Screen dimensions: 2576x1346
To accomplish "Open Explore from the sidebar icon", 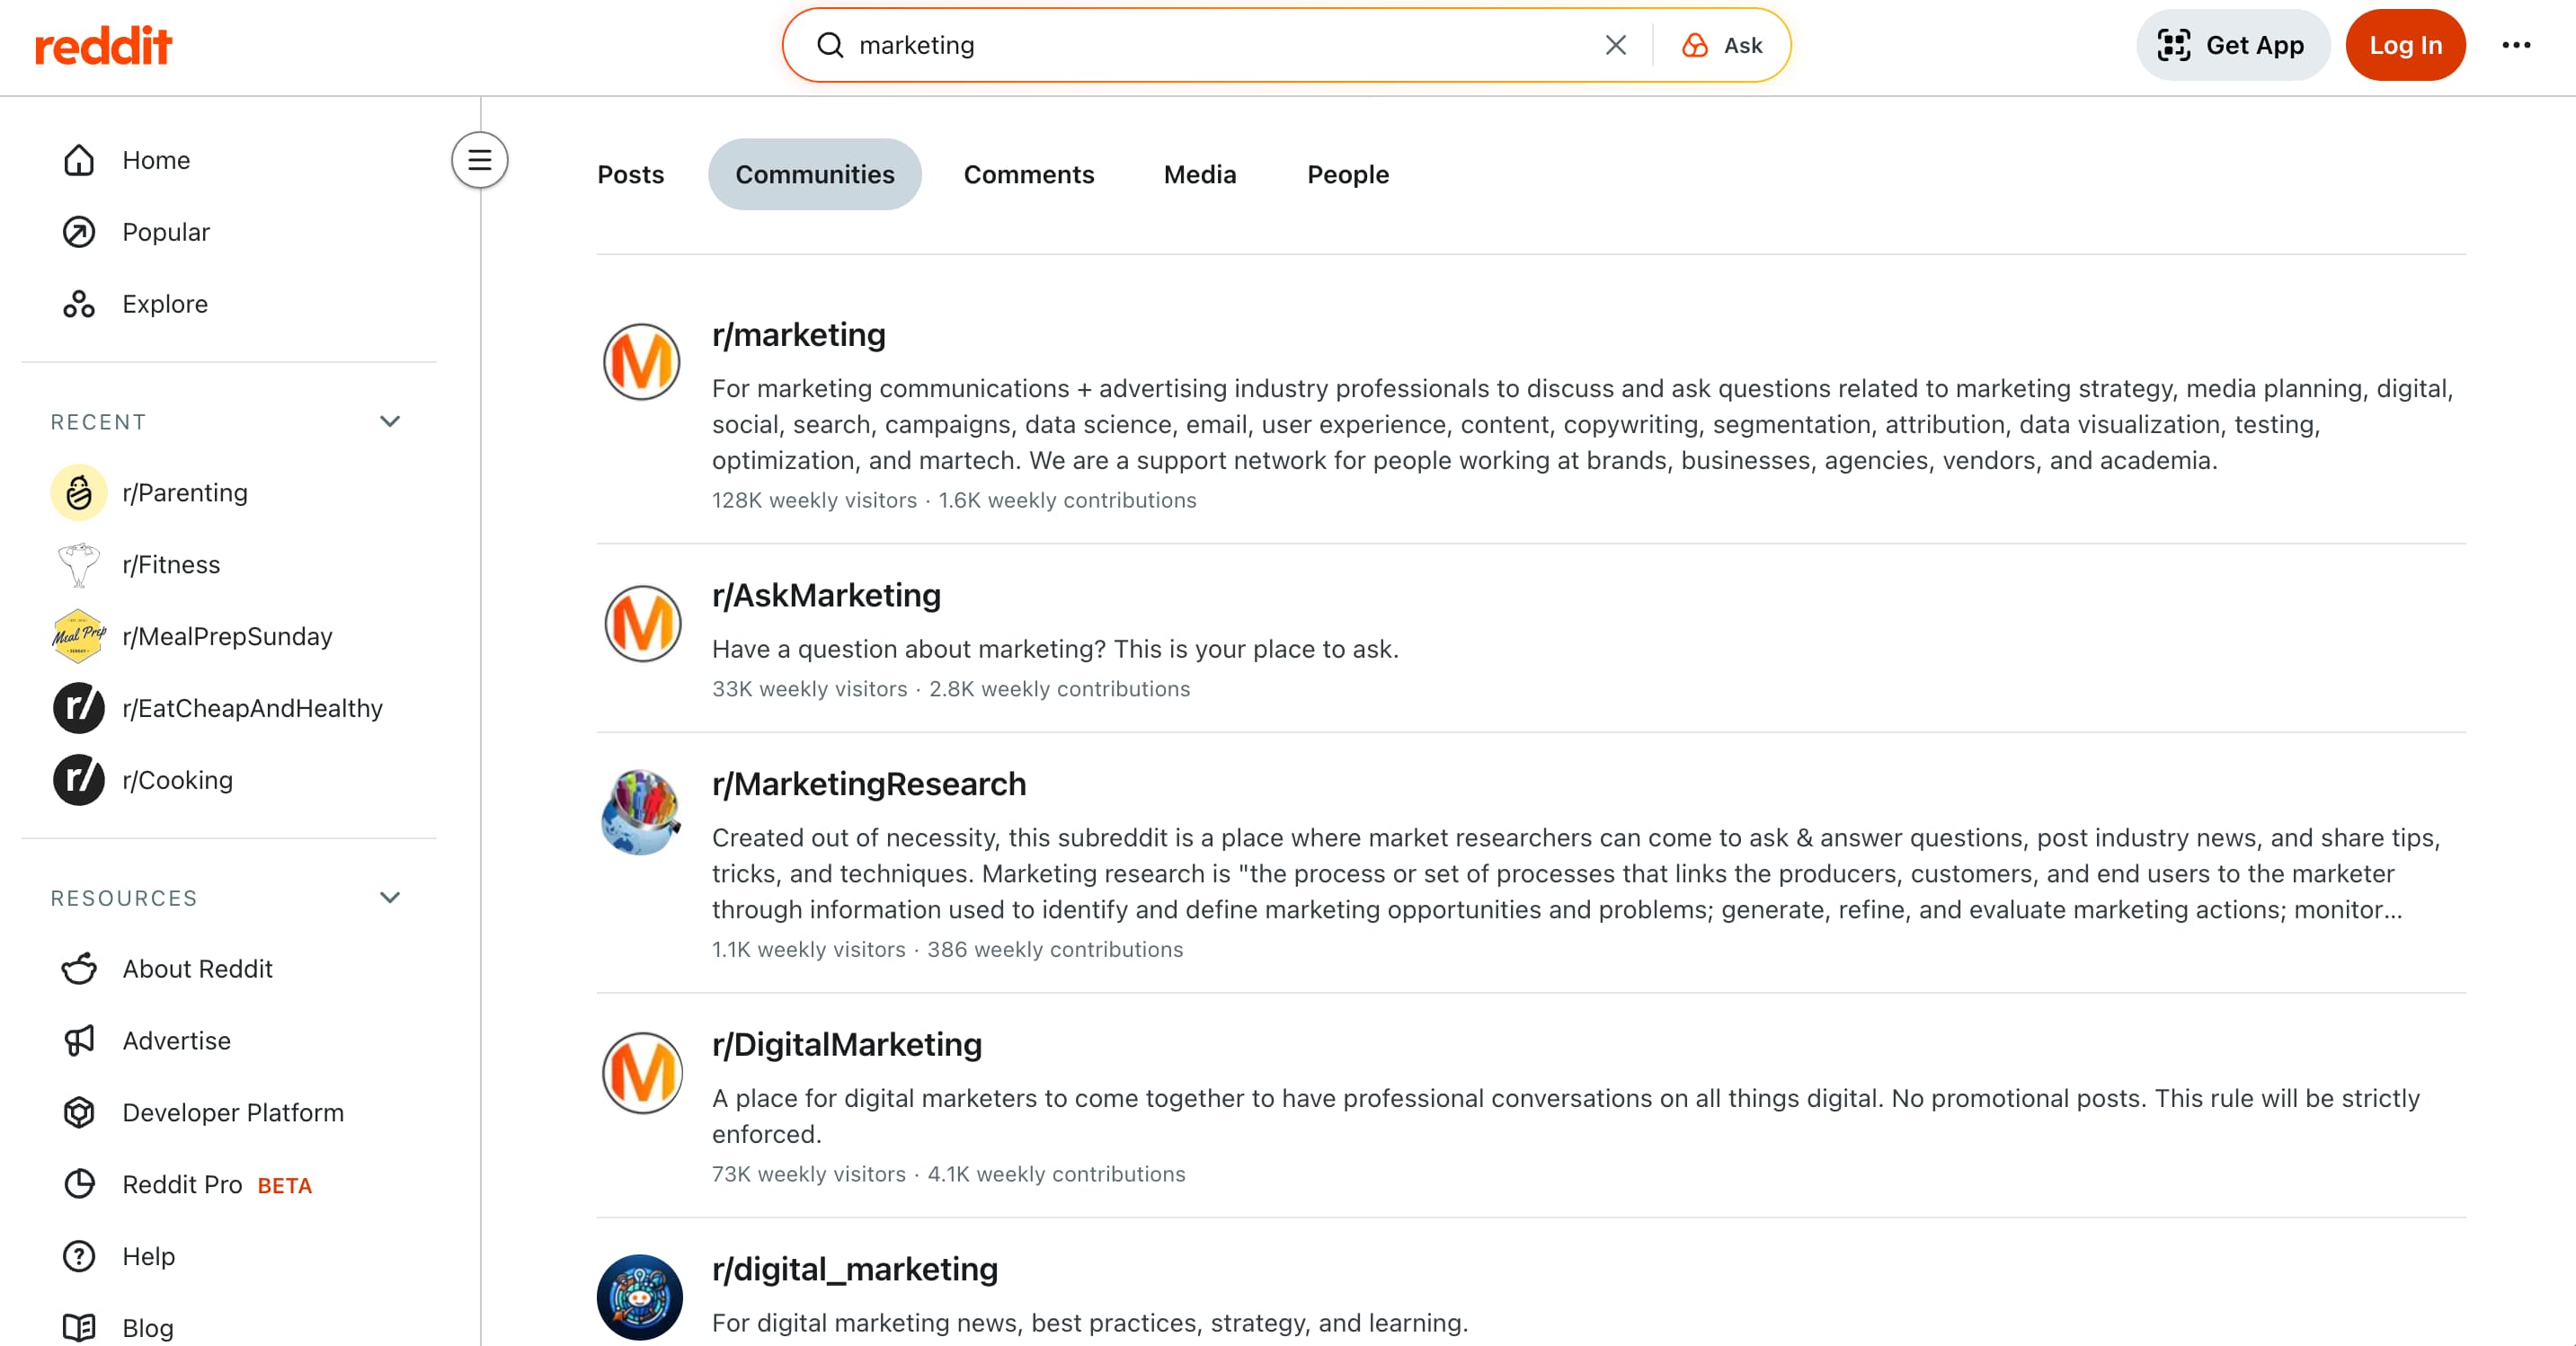I will pyautogui.click(x=79, y=304).
